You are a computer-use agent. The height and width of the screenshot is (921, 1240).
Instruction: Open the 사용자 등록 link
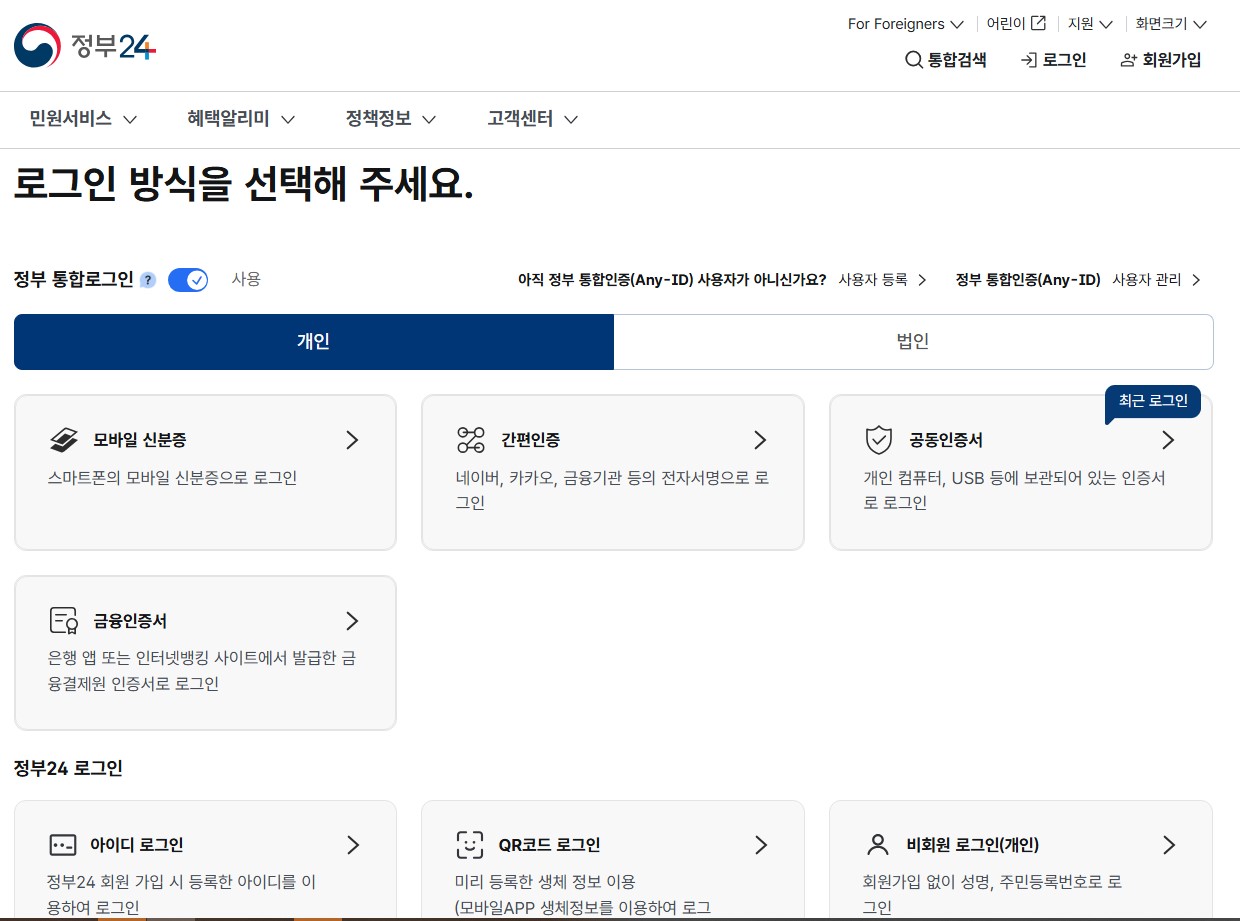click(x=882, y=280)
